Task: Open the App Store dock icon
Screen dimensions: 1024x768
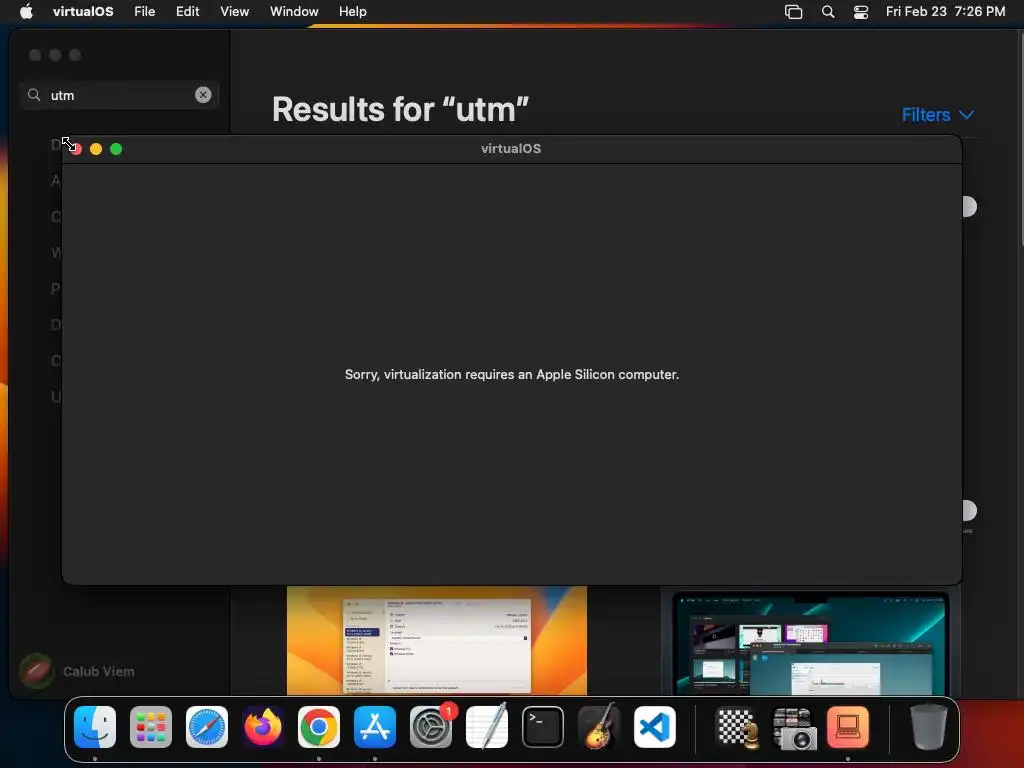Action: (x=375, y=727)
